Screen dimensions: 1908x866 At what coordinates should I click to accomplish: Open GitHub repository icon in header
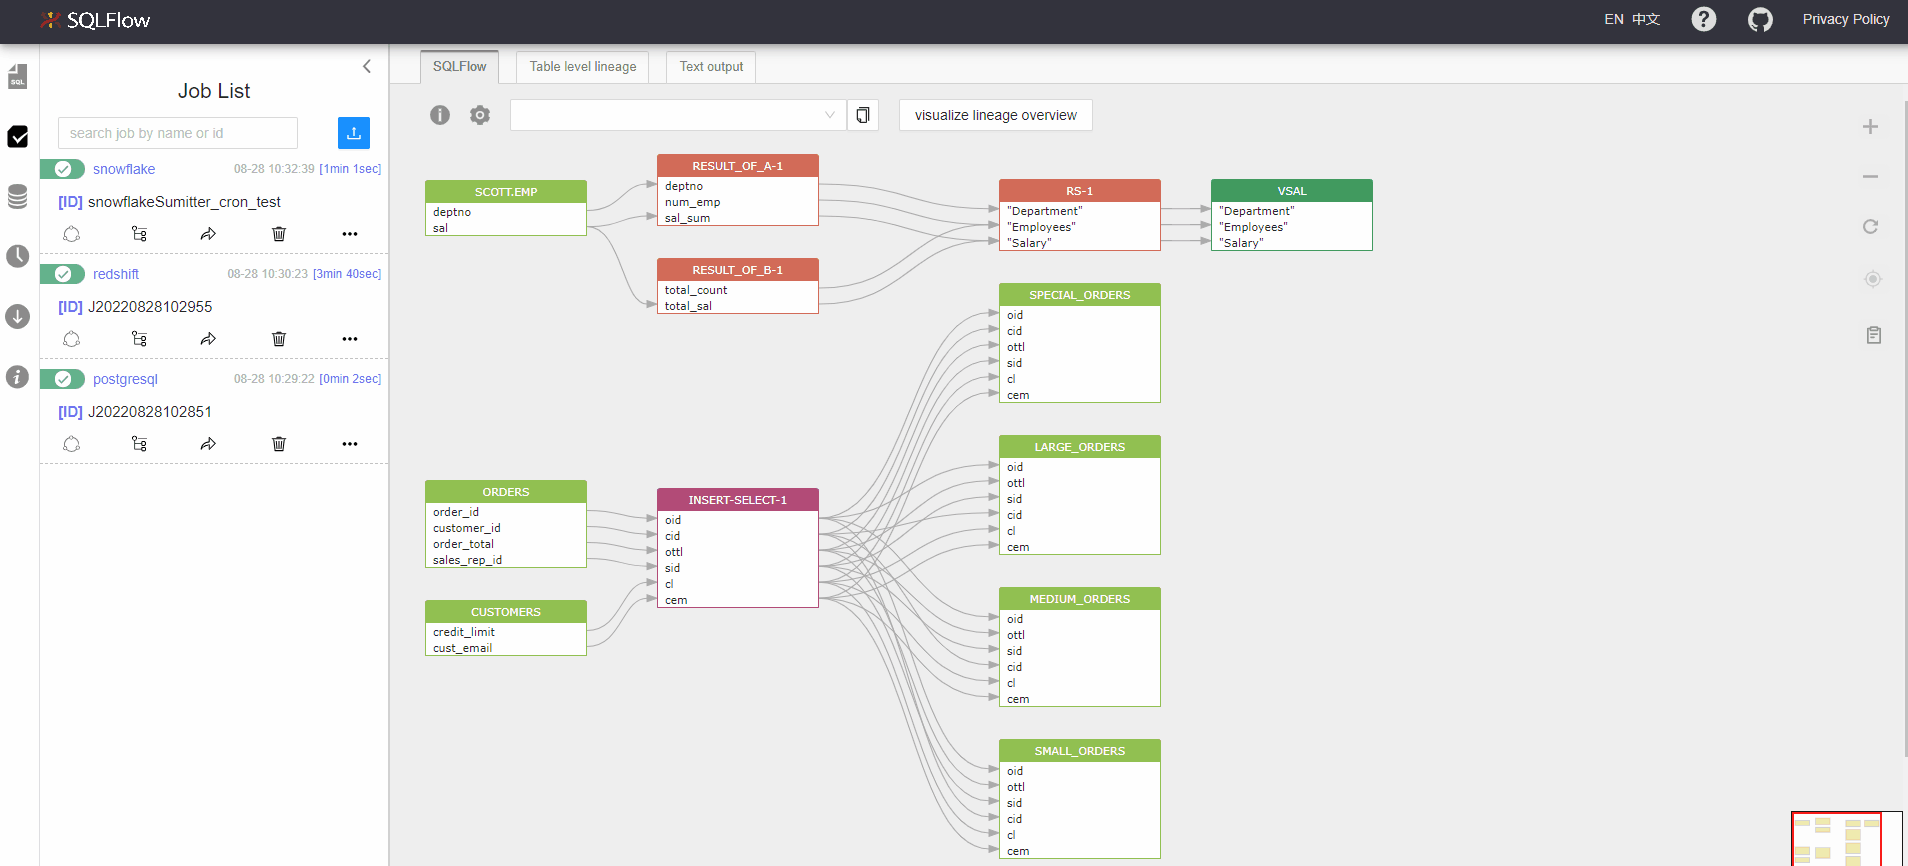coord(1760,20)
